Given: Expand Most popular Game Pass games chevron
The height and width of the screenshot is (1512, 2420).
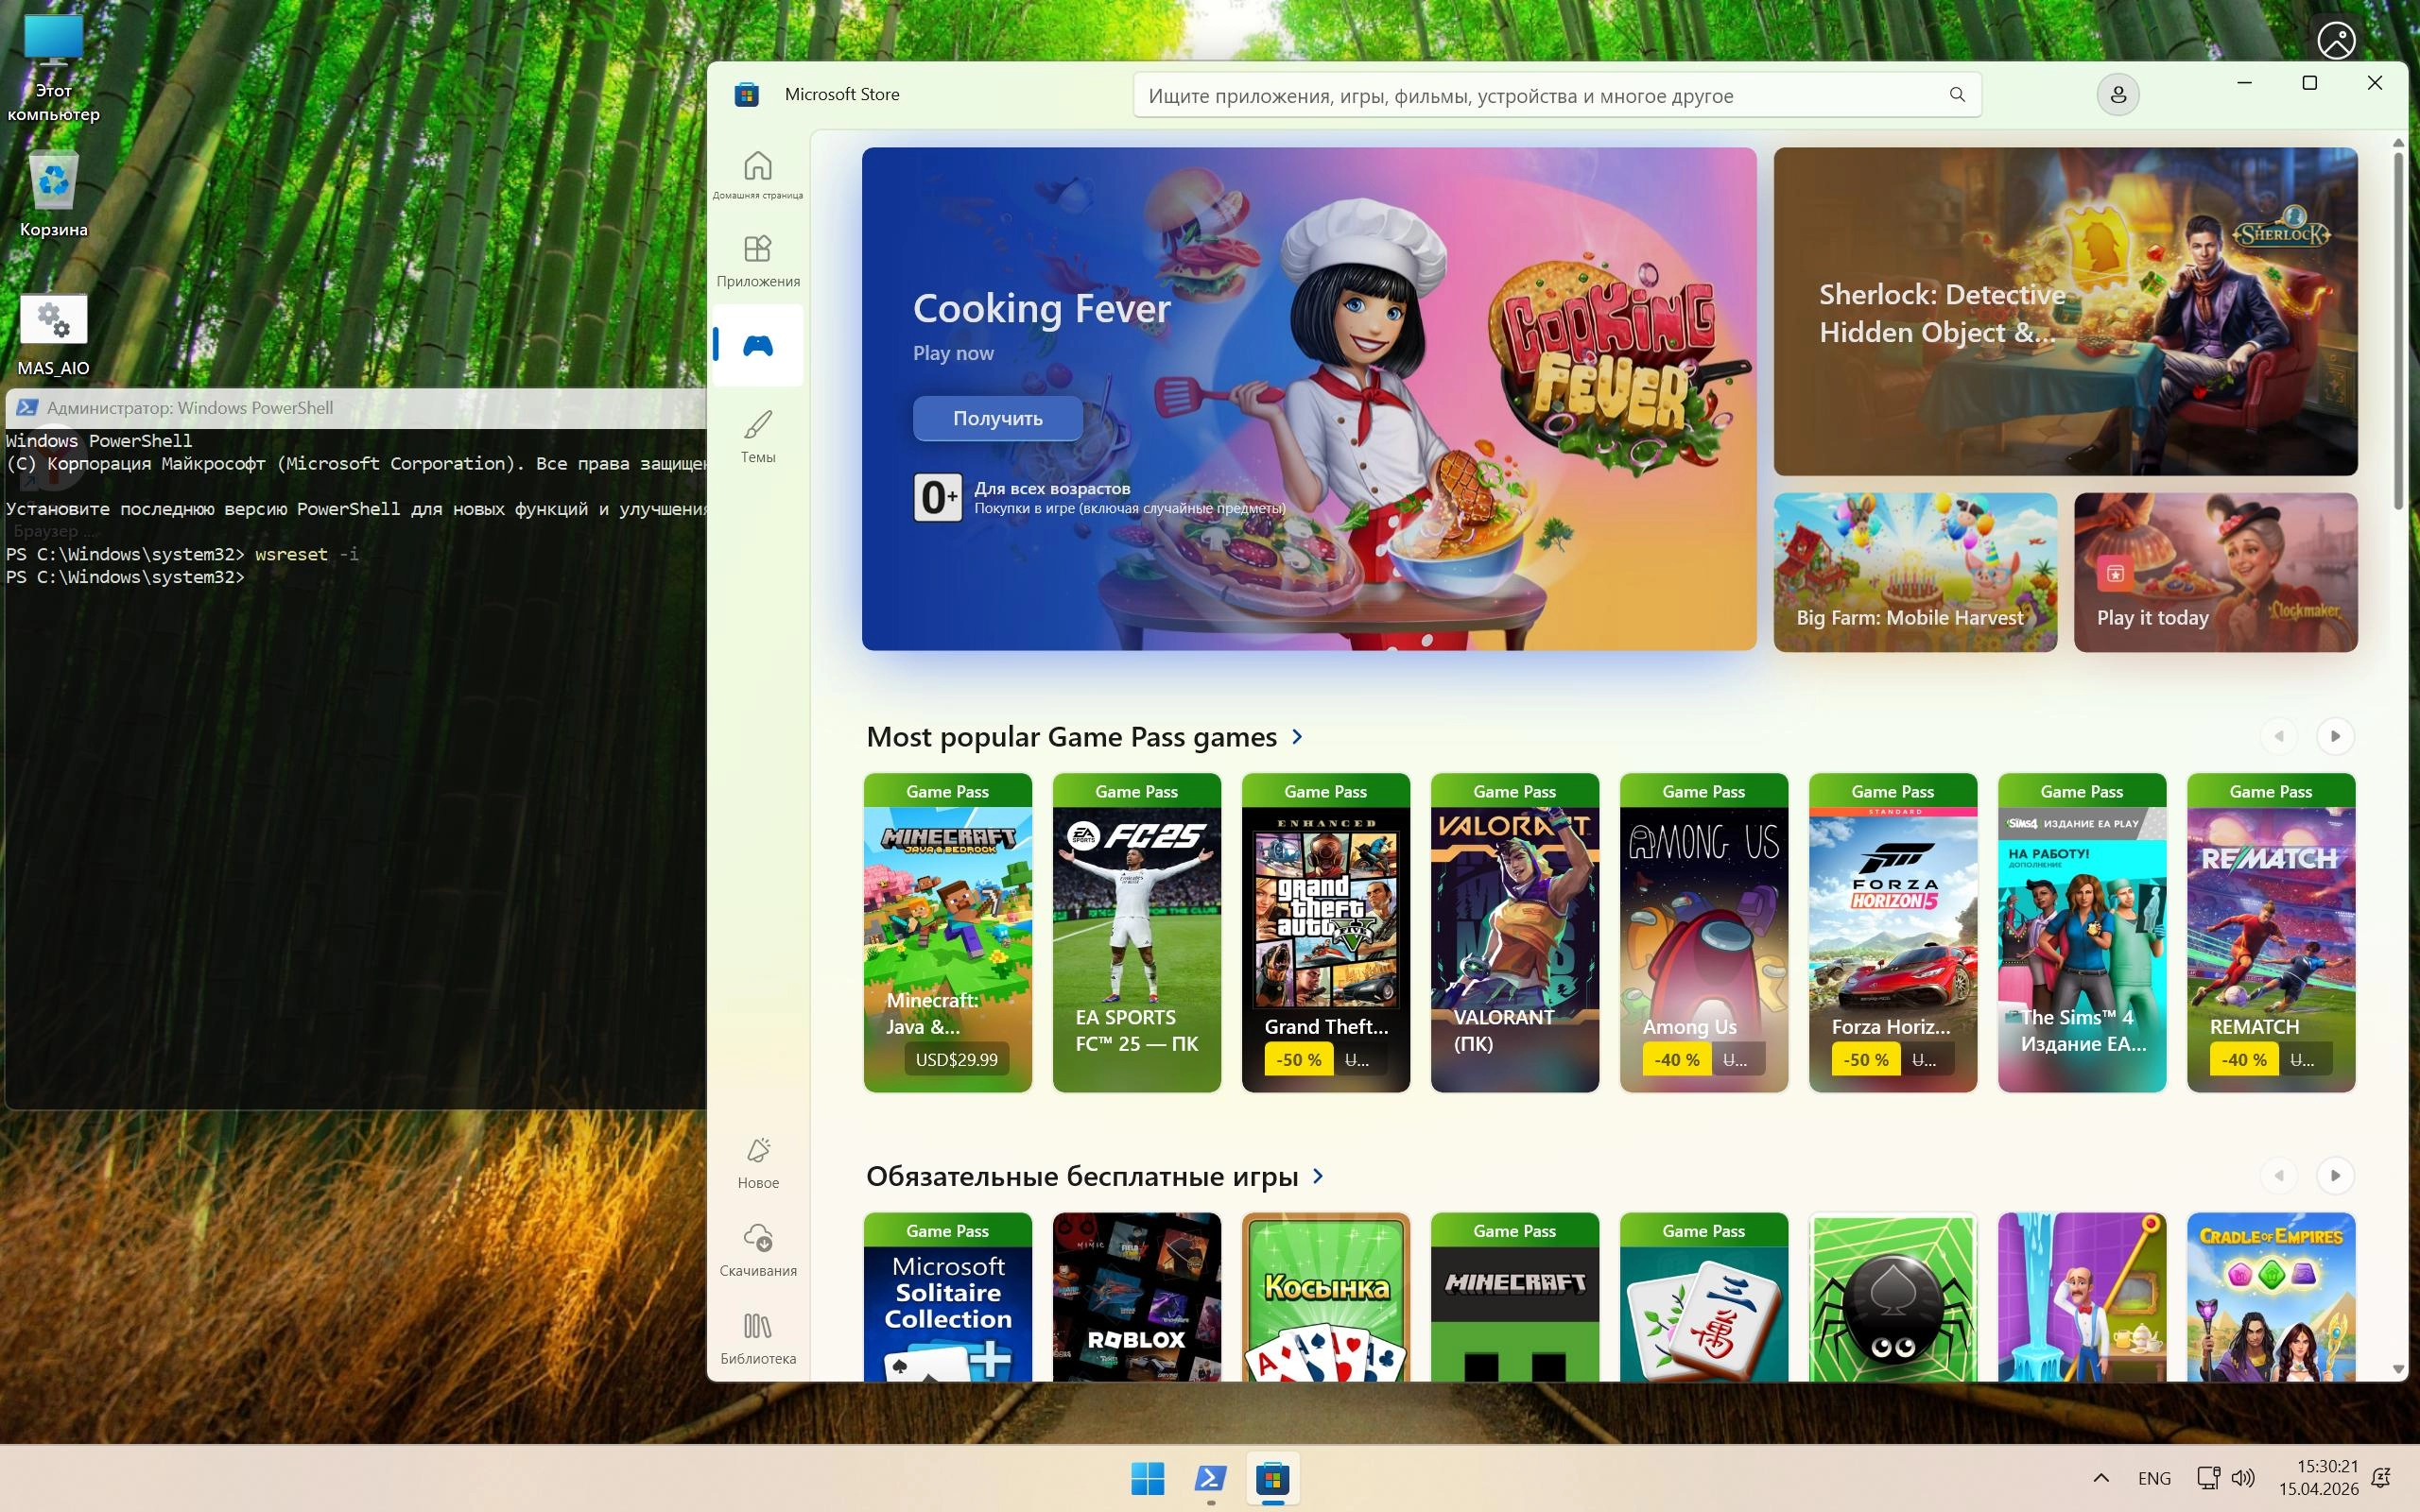Looking at the screenshot, I should click(x=1297, y=737).
